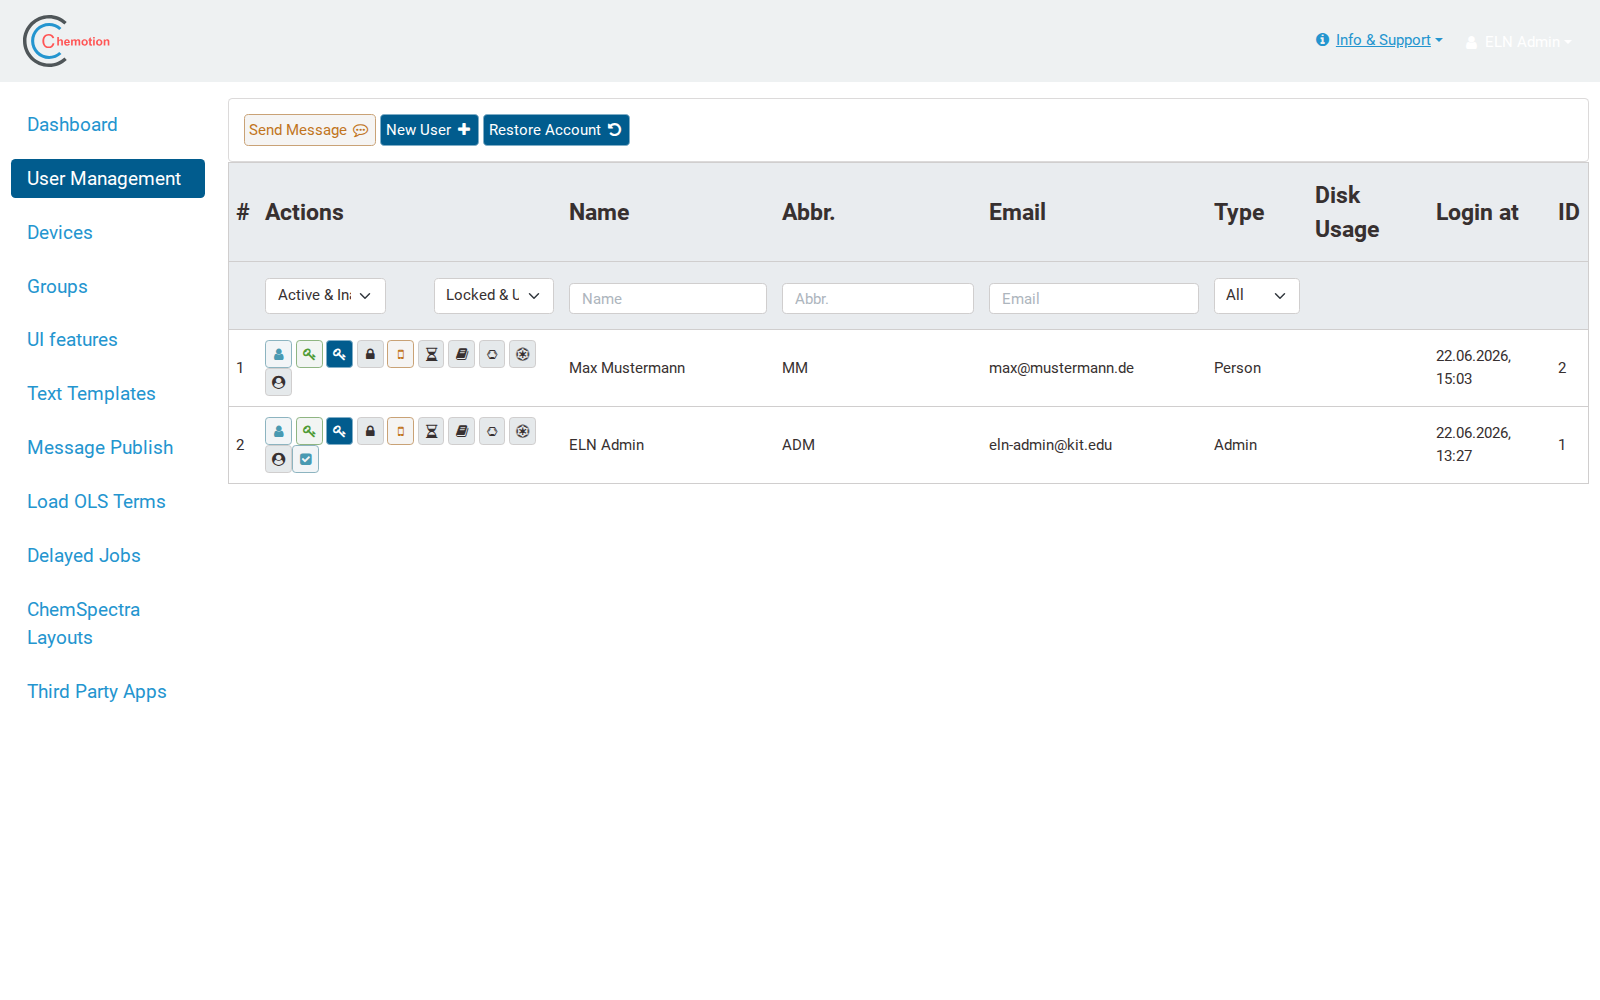
Task: Toggle checkmark button in ELN Admin row
Action: point(306,459)
